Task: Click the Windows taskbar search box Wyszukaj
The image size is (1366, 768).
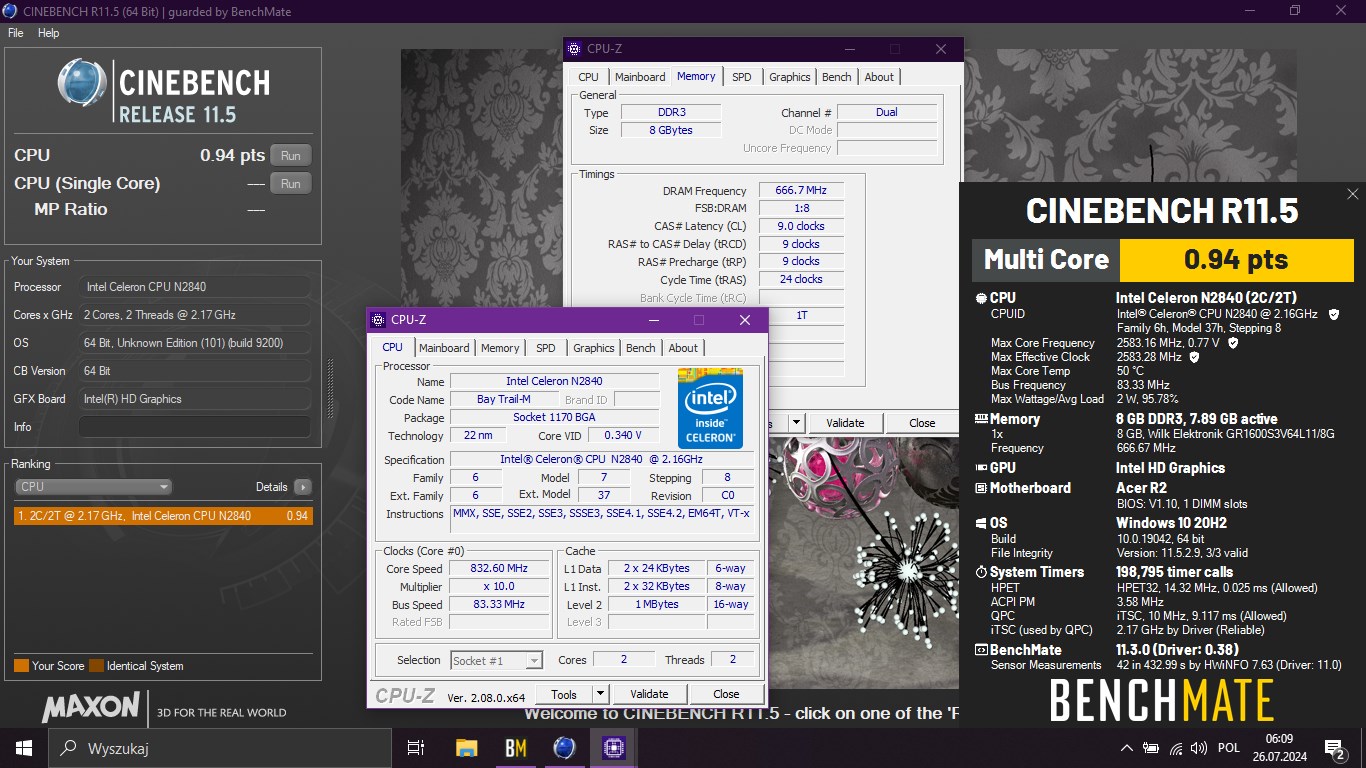Action: 220,748
